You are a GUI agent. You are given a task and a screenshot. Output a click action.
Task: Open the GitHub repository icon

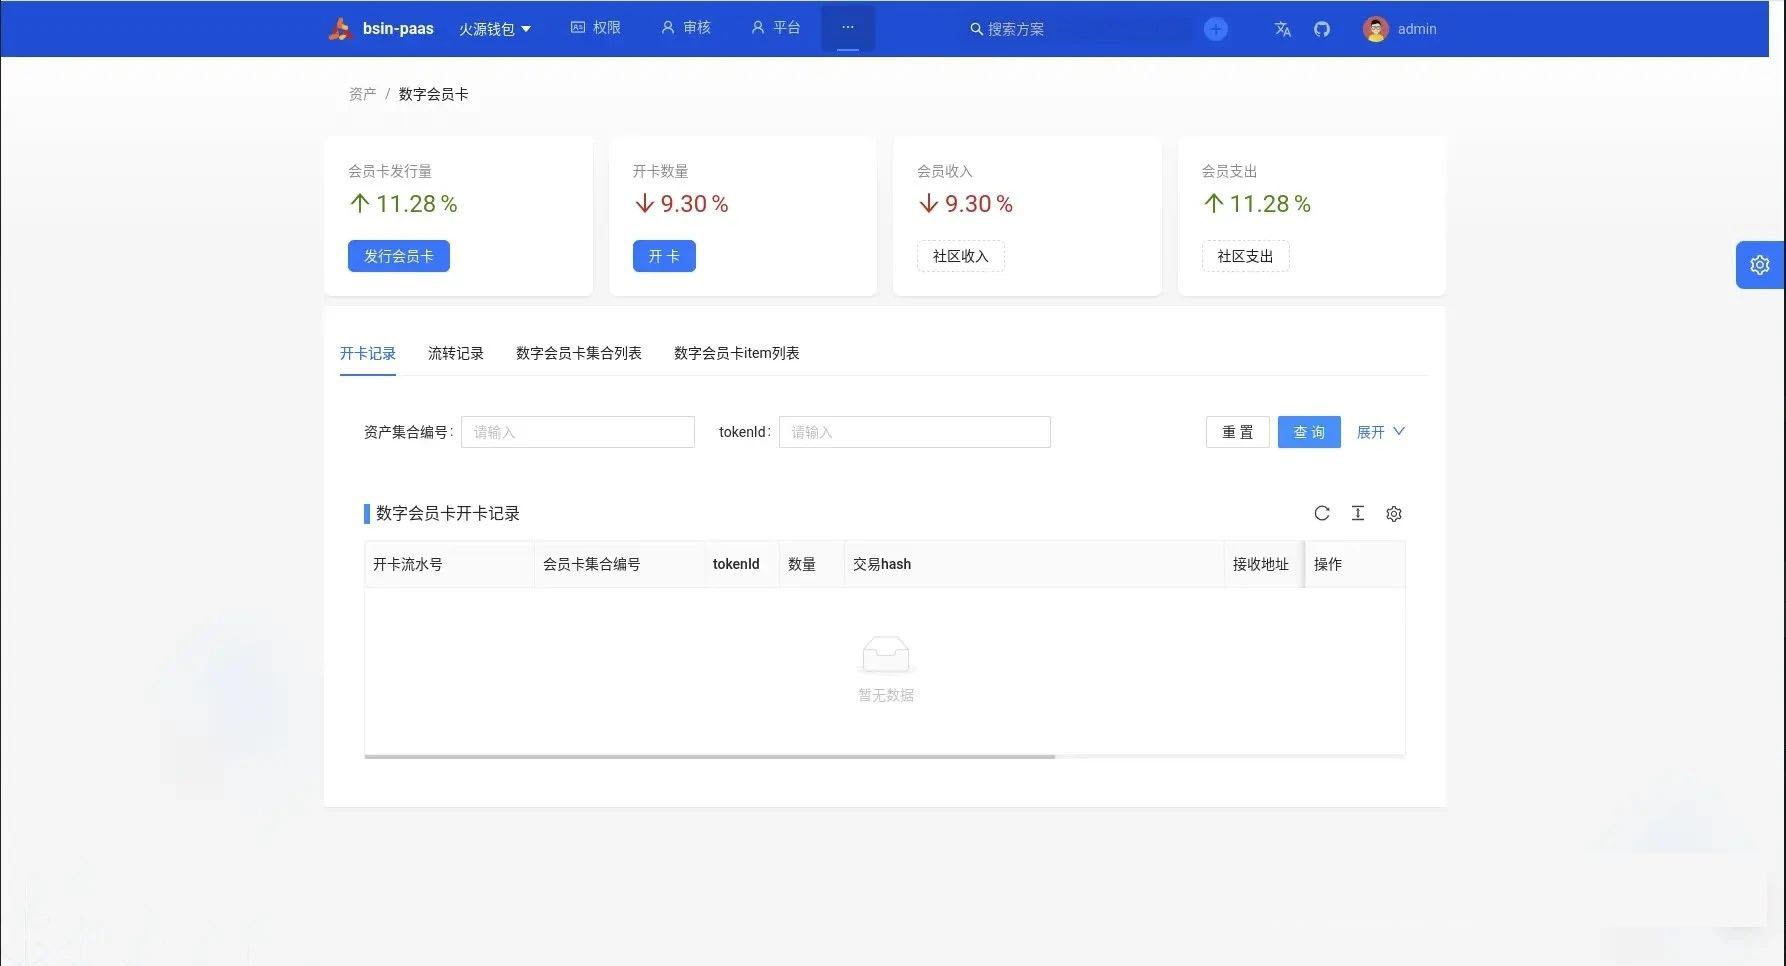1322,29
